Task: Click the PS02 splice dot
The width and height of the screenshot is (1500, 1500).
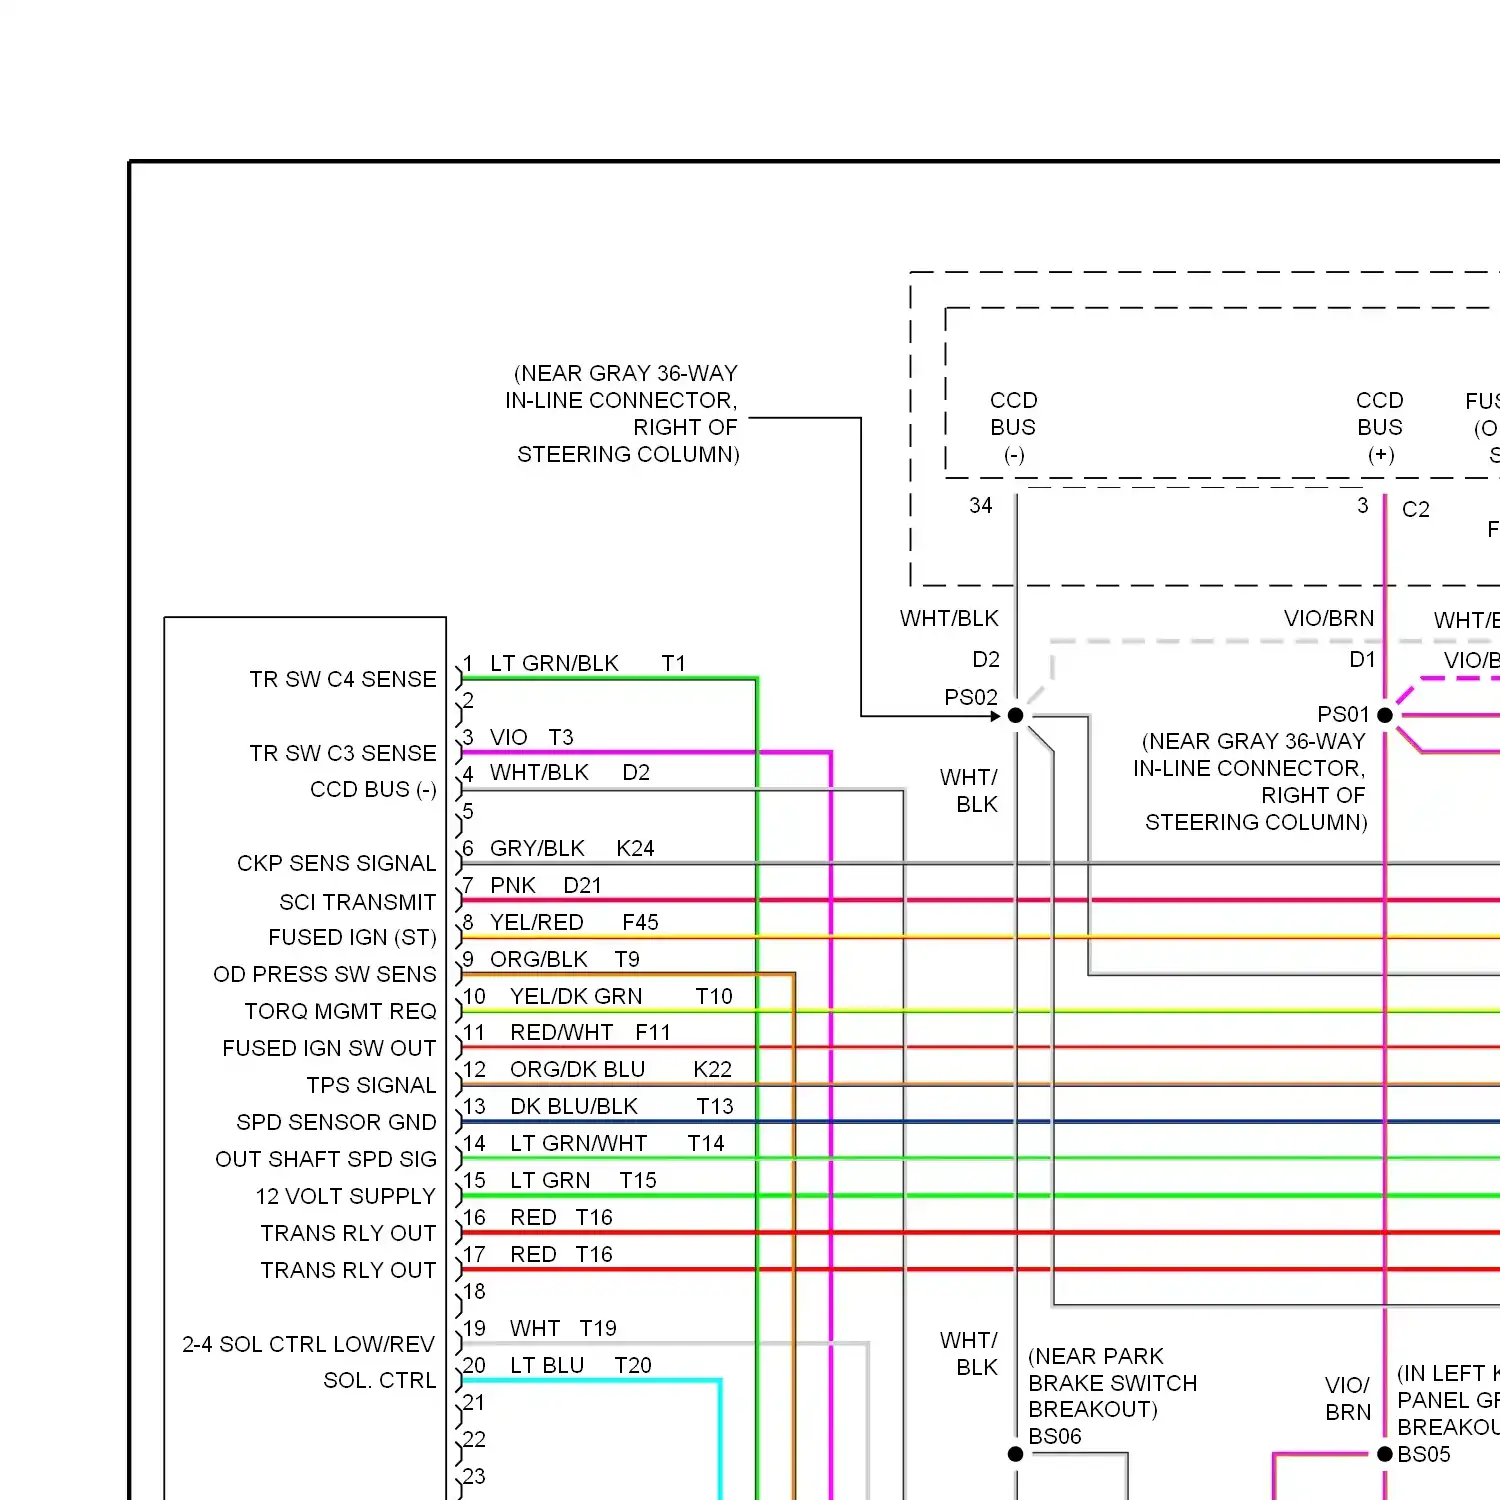Action: click(1015, 715)
